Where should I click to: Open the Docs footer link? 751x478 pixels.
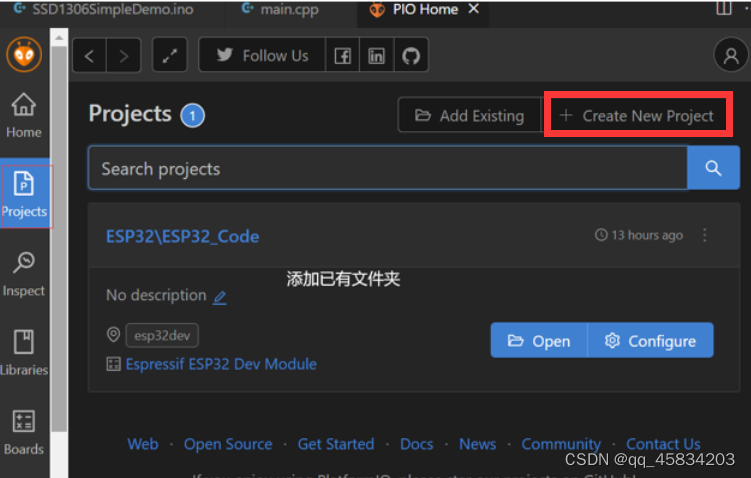pyautogui.click(x=416, y=444)
